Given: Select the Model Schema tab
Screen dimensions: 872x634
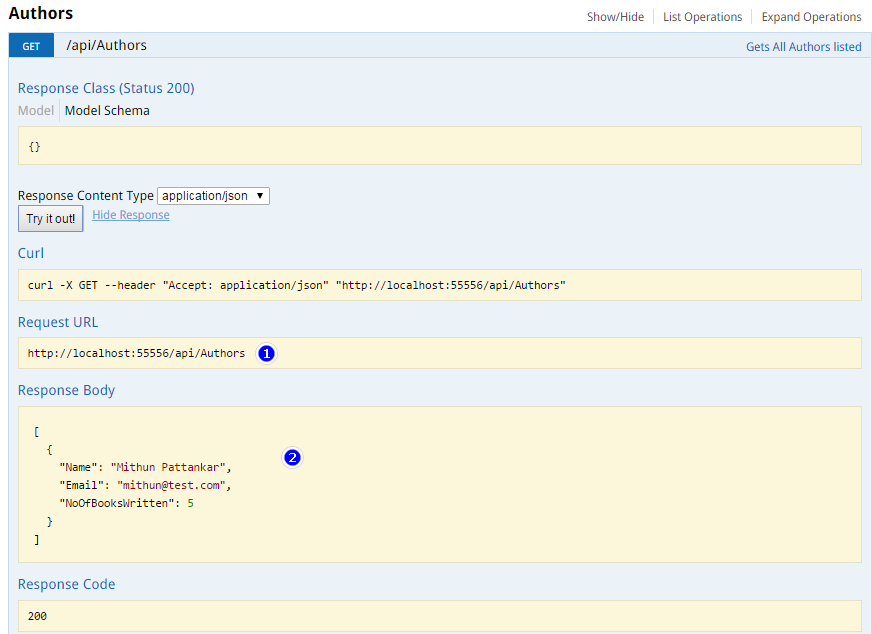Looking at the screenshot, I should [107, 111].
